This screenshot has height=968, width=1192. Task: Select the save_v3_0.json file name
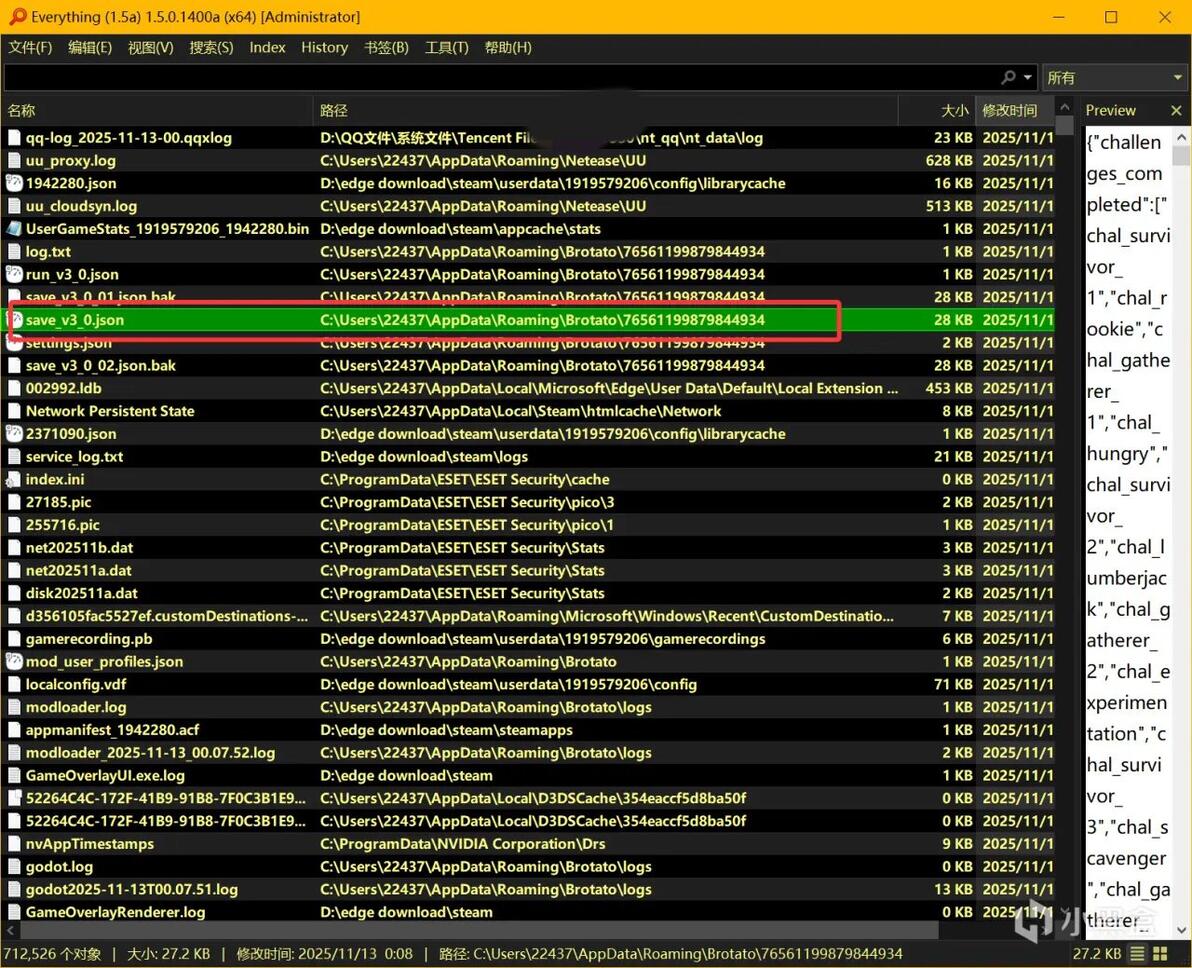pyautogui.click(x=74, y=320)
